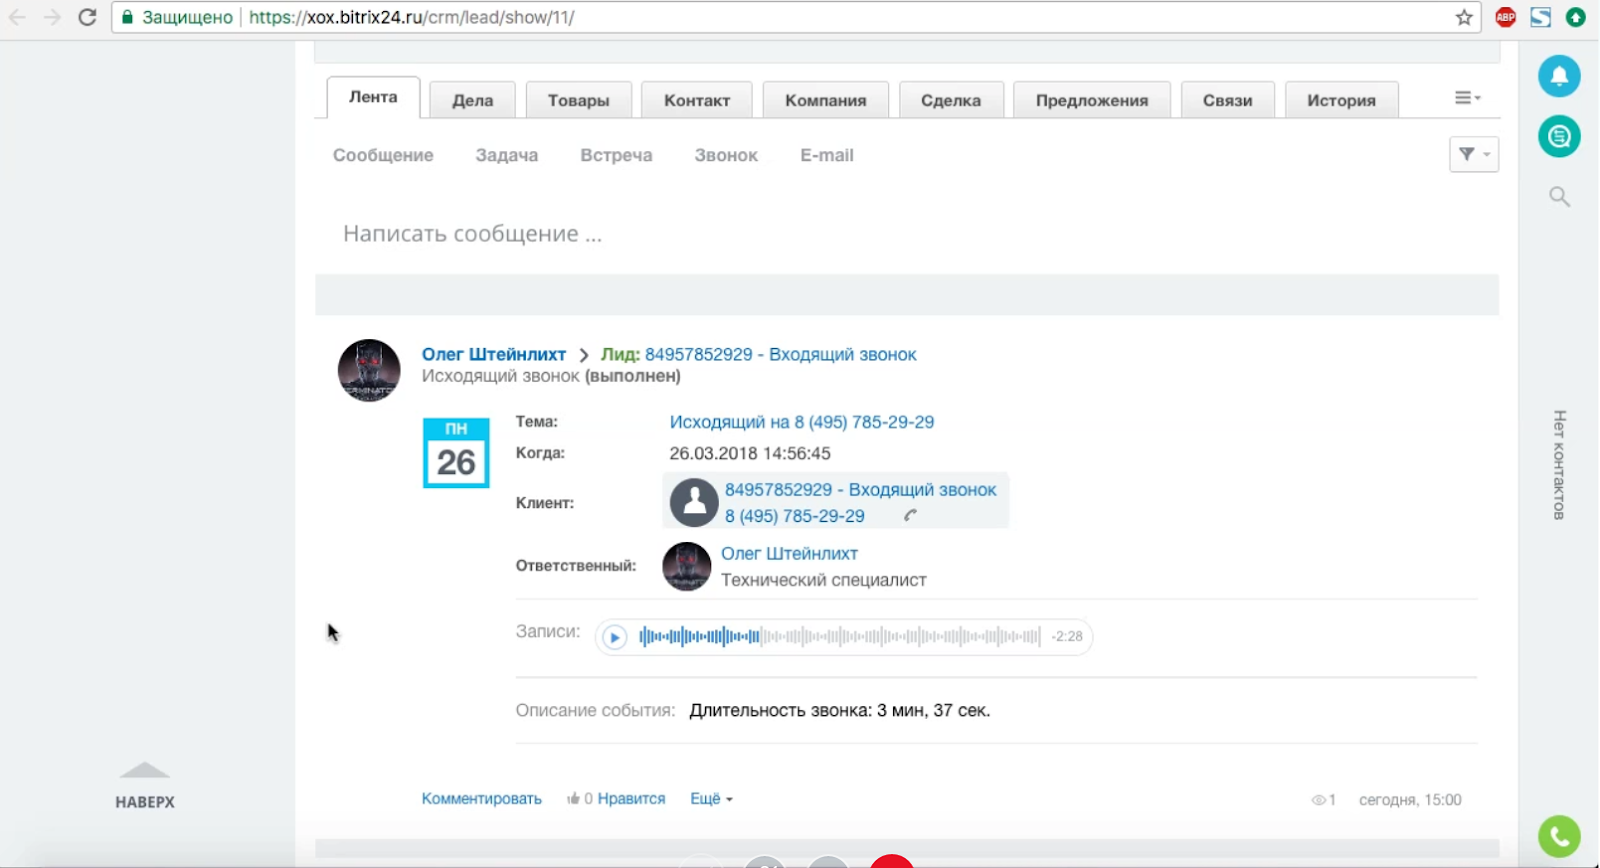Click the date text 26.03.2018 14:56:45

[x=750, y=453]
